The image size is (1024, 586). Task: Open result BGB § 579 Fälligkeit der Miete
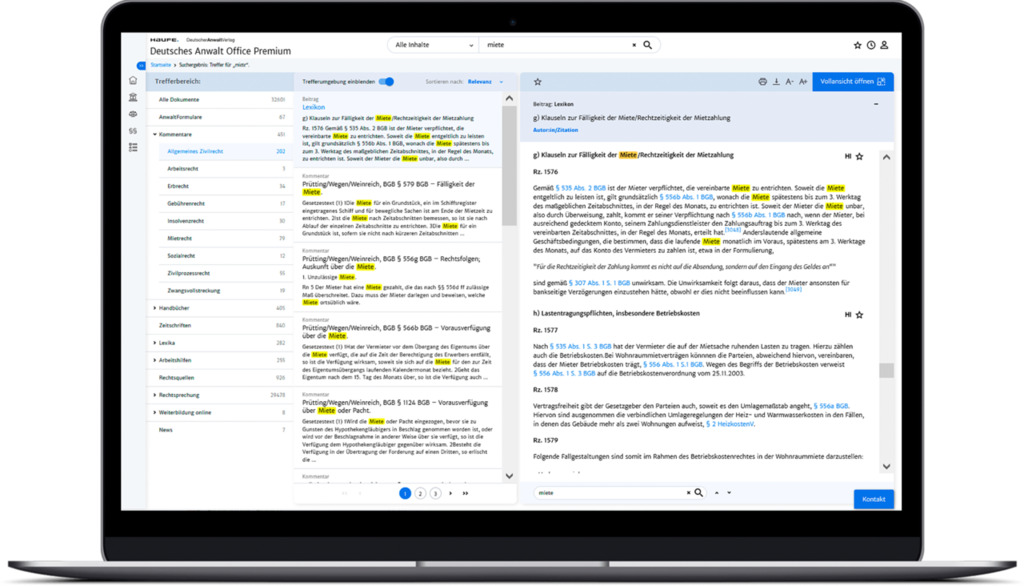[388, 188]
